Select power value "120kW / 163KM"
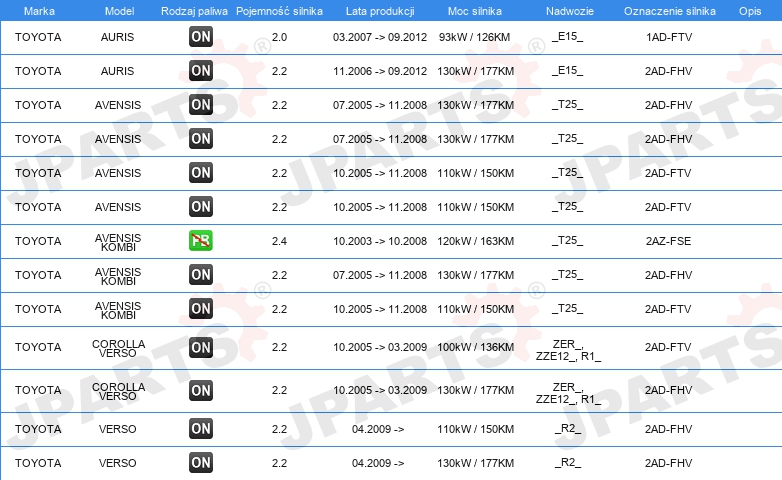782x480 pixels. coord(475,241)
